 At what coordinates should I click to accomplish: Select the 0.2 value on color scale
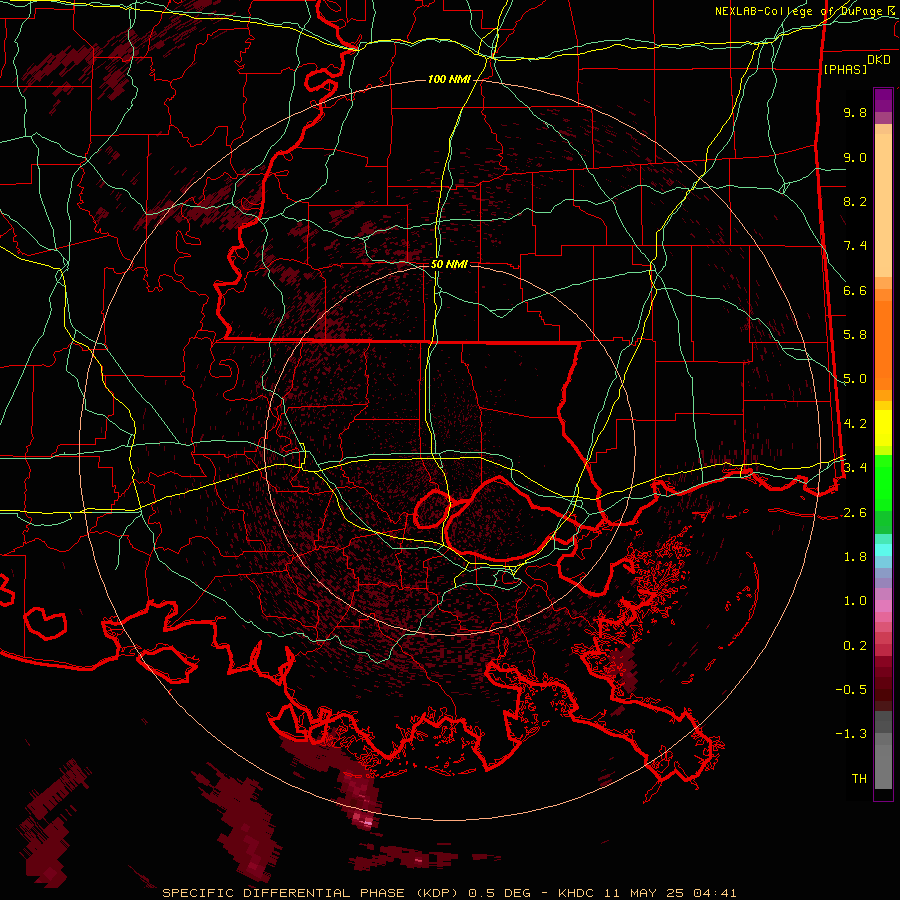(x=855, y=646)
